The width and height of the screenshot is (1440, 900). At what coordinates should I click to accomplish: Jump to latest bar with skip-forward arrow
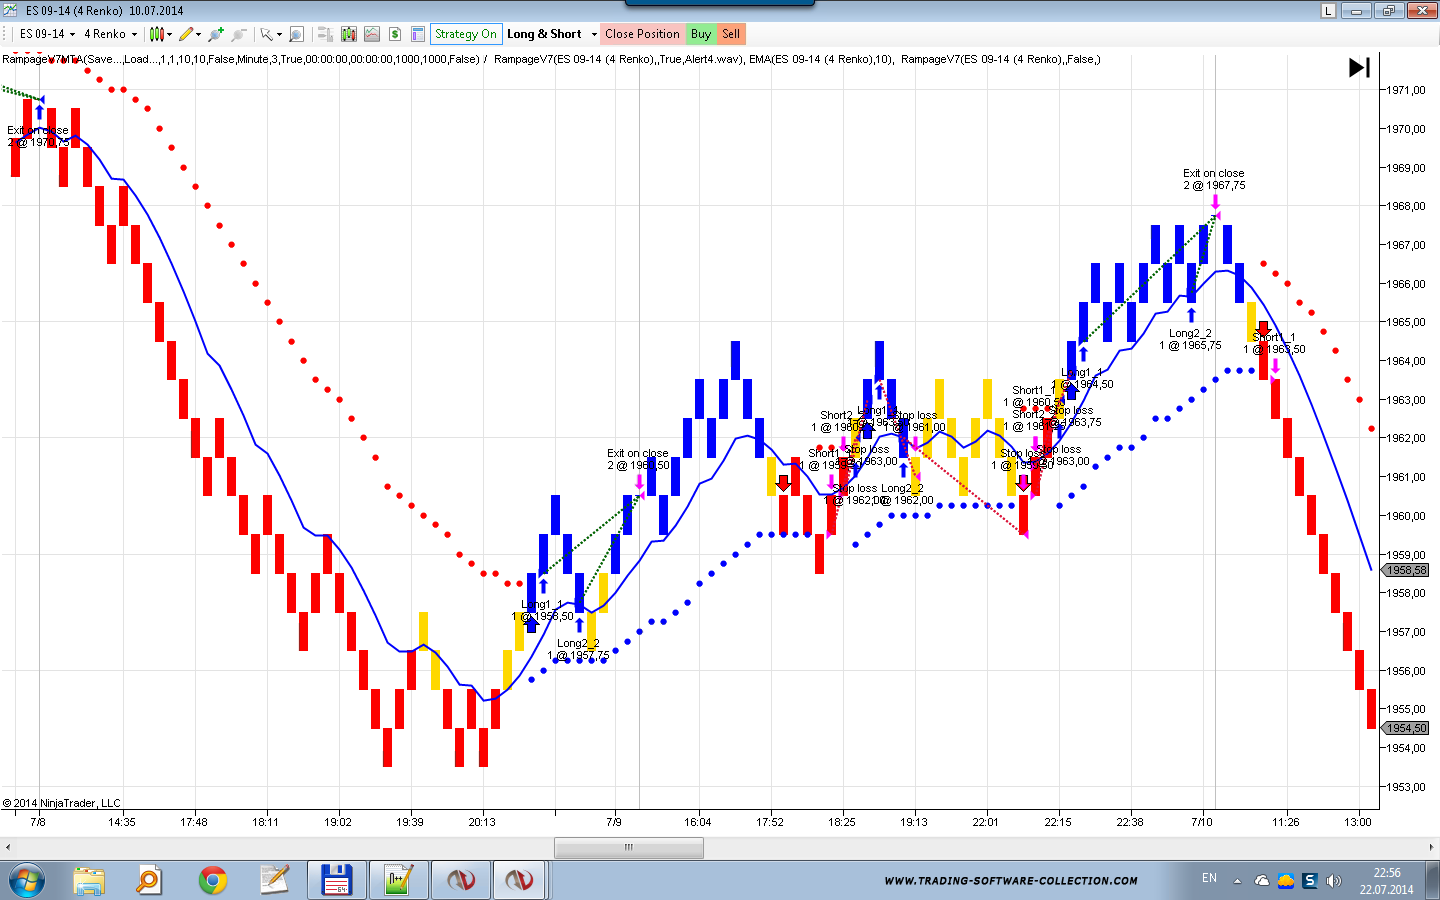[x=1359, y=68]
